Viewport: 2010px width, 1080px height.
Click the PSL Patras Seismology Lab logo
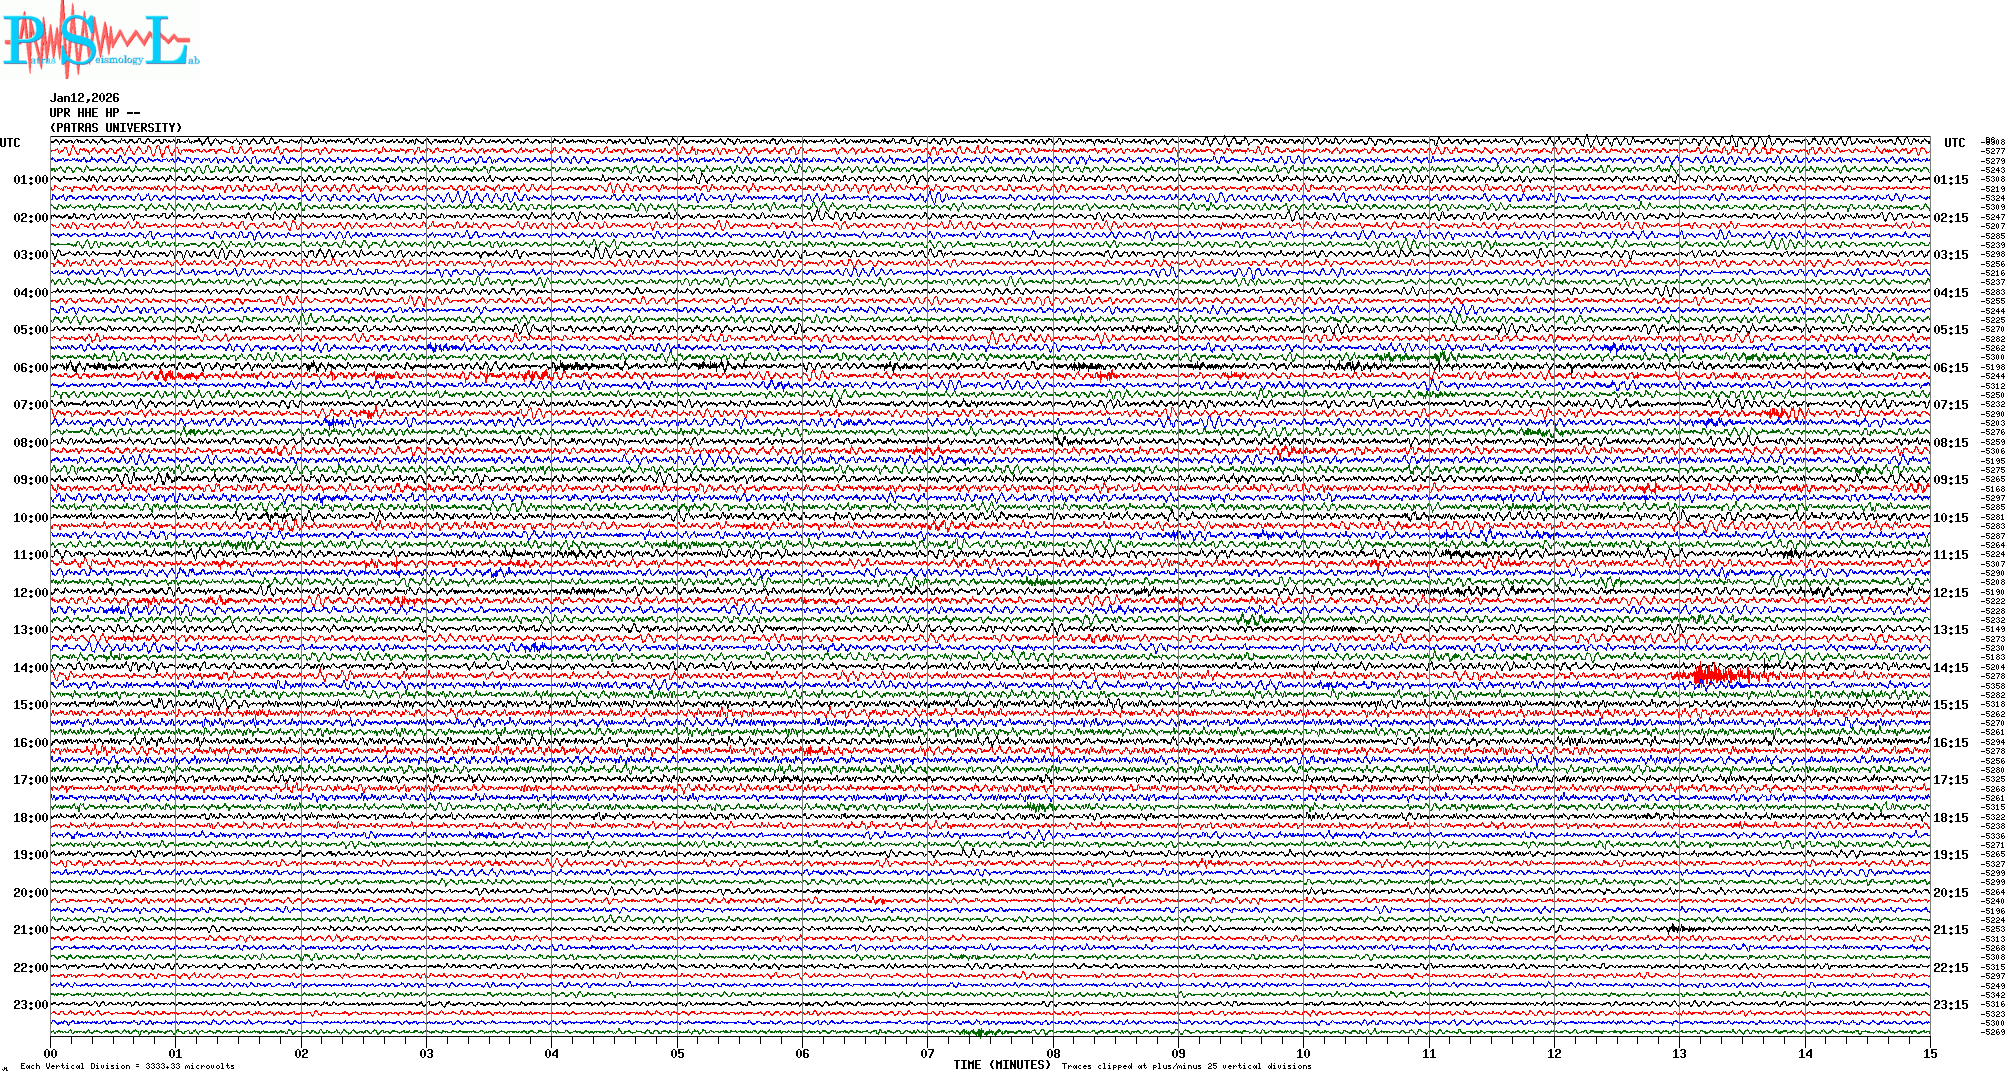100,40
